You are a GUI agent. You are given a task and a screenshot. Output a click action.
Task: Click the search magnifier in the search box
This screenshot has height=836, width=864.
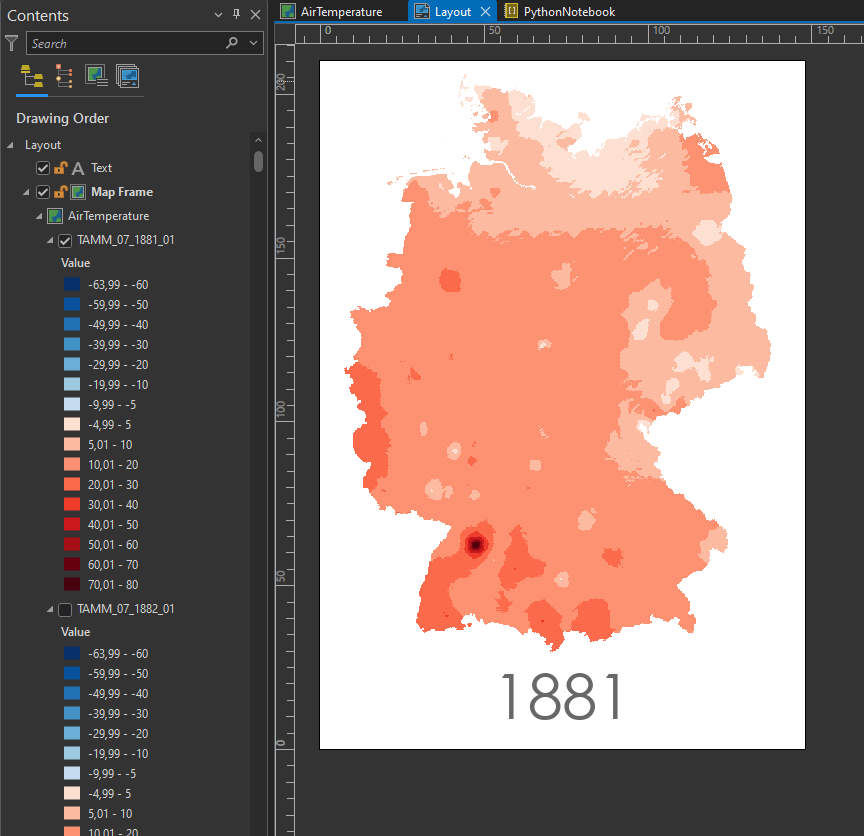[231, 43]
